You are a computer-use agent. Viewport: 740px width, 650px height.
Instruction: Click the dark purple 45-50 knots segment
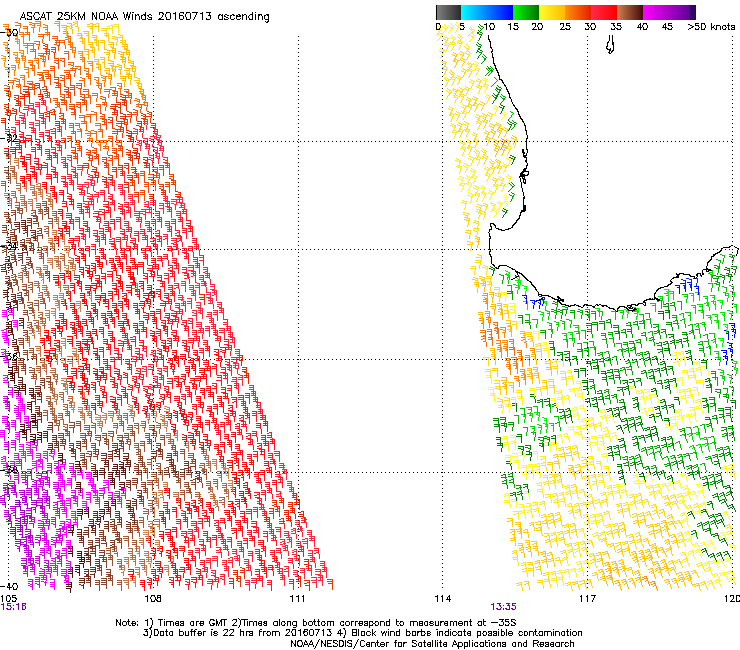(682, 12)
